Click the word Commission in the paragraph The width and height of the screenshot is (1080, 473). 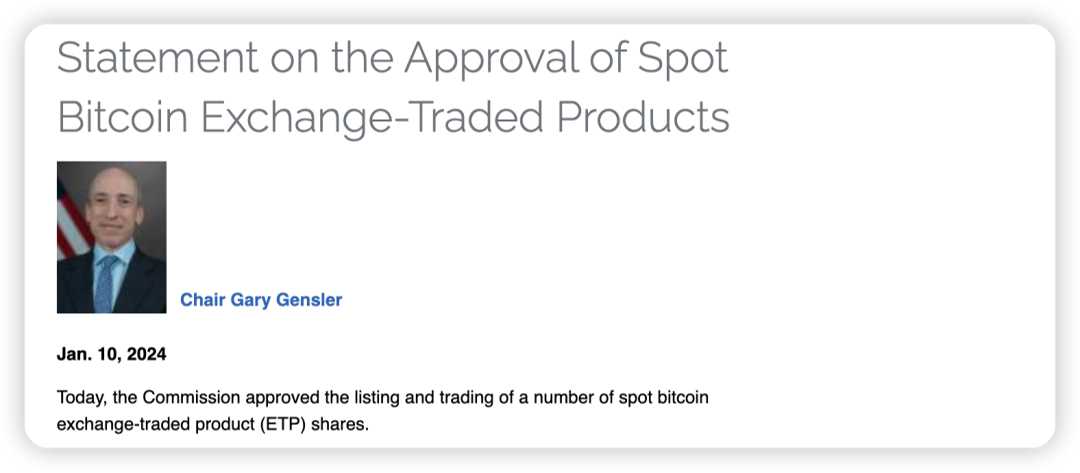click(192, 398)
